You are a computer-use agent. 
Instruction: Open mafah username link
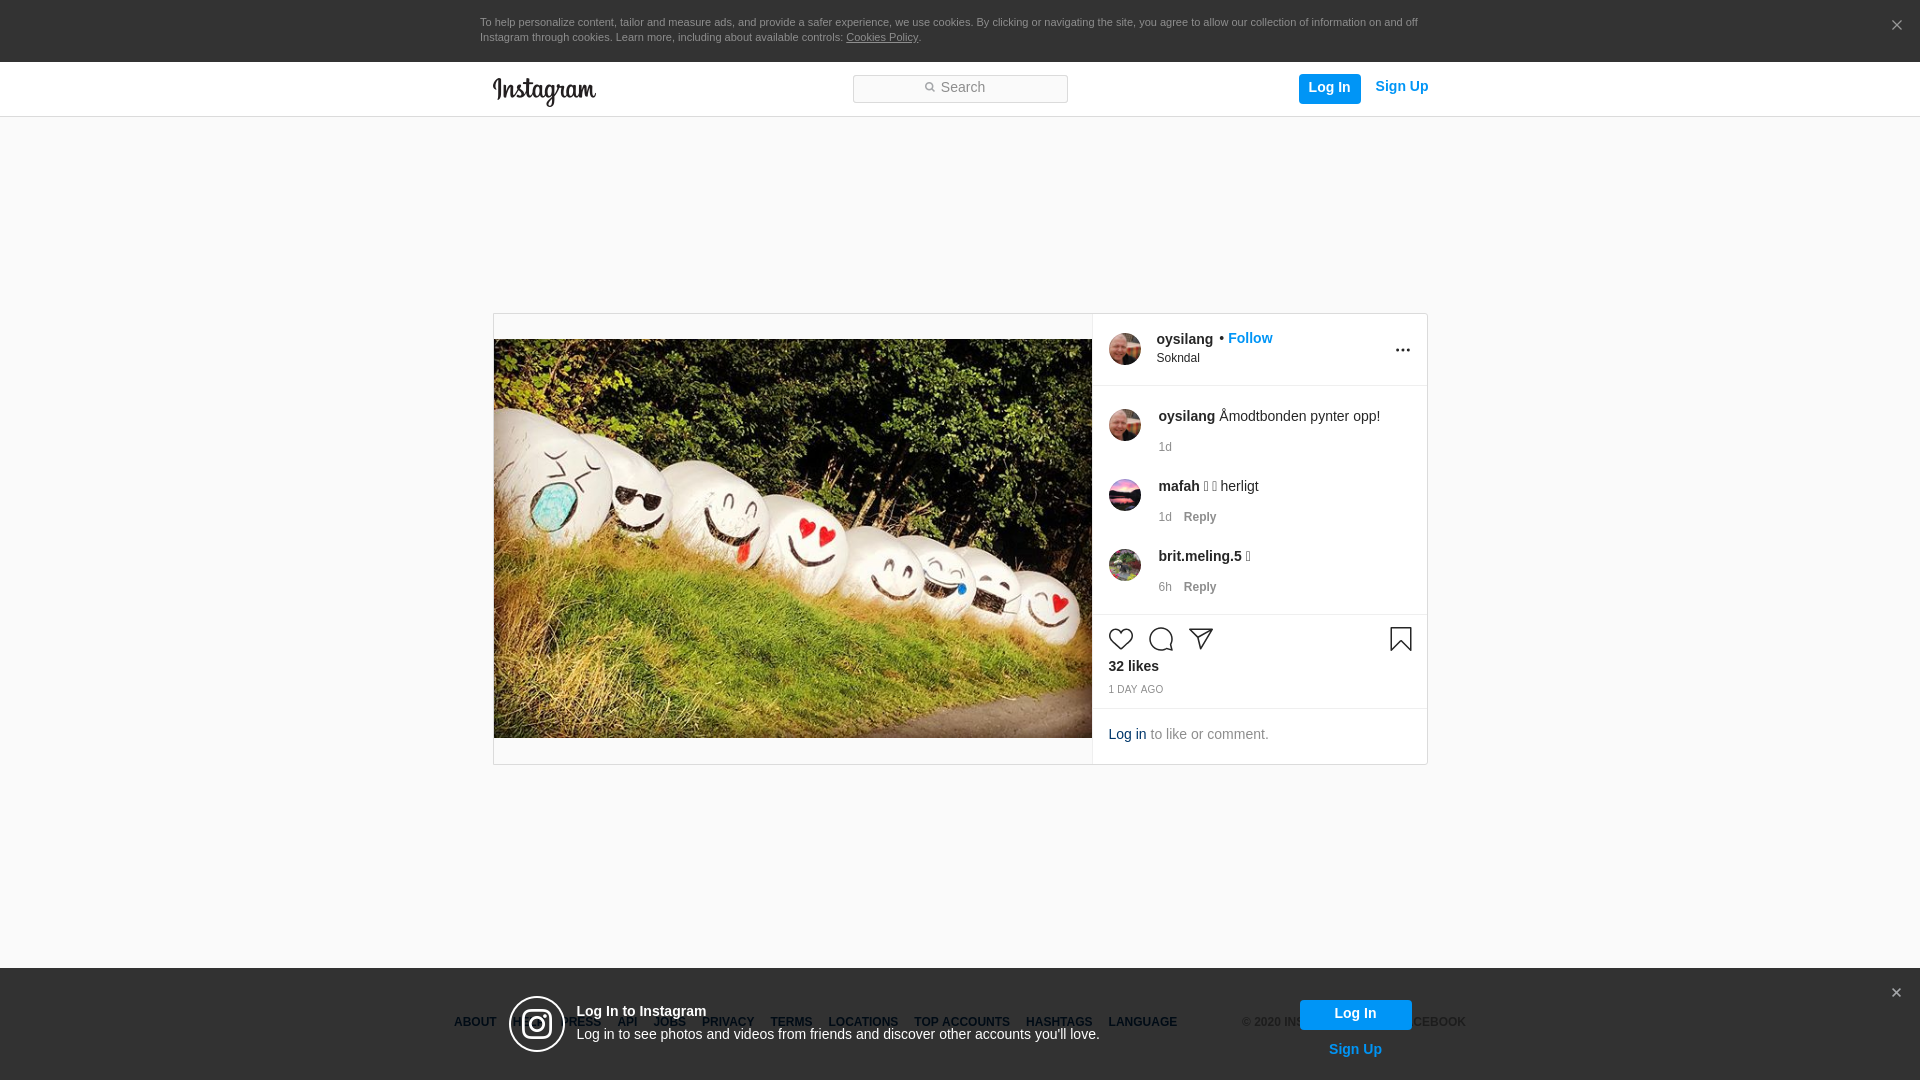click(x=1179, y=486)
